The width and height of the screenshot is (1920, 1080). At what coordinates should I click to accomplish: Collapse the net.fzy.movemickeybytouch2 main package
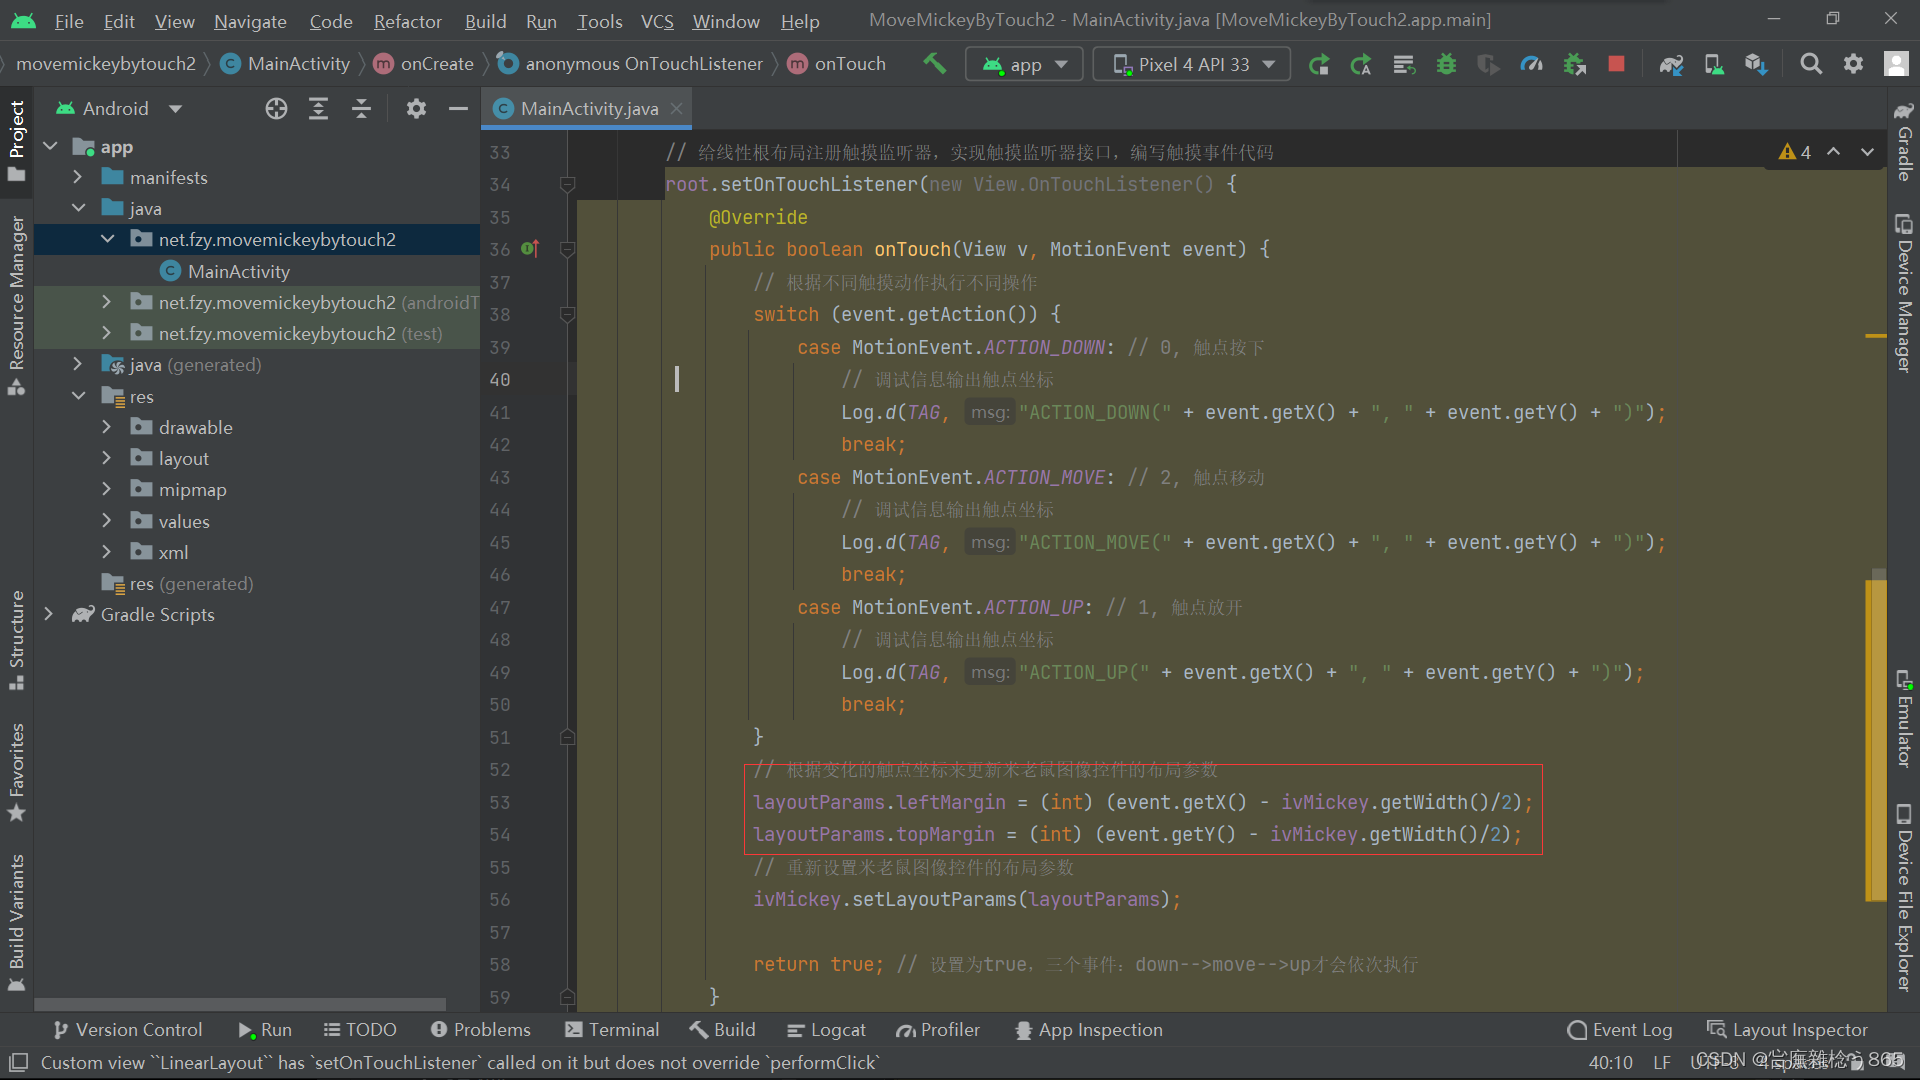[x=107, y=239]
